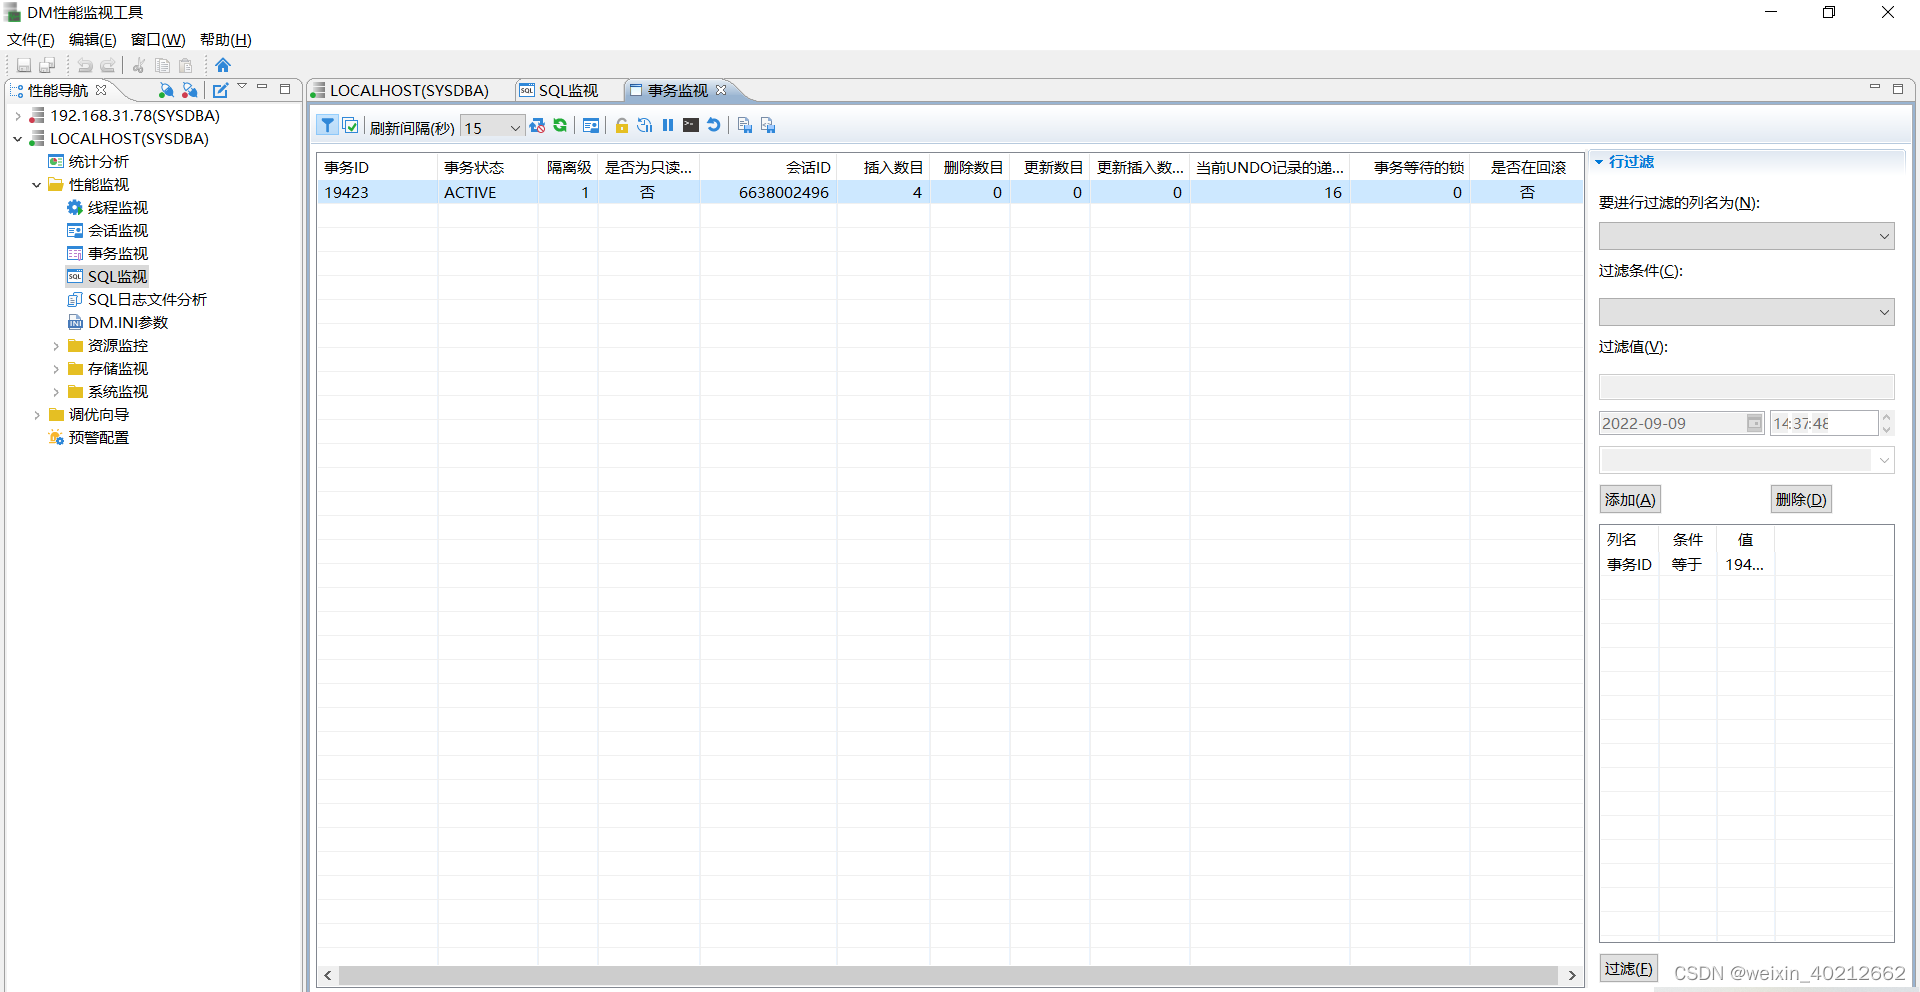Click the edit pencil icon in navigation panel
Viewport: 1920px width, 992px height.
click(x=220, y=90)
